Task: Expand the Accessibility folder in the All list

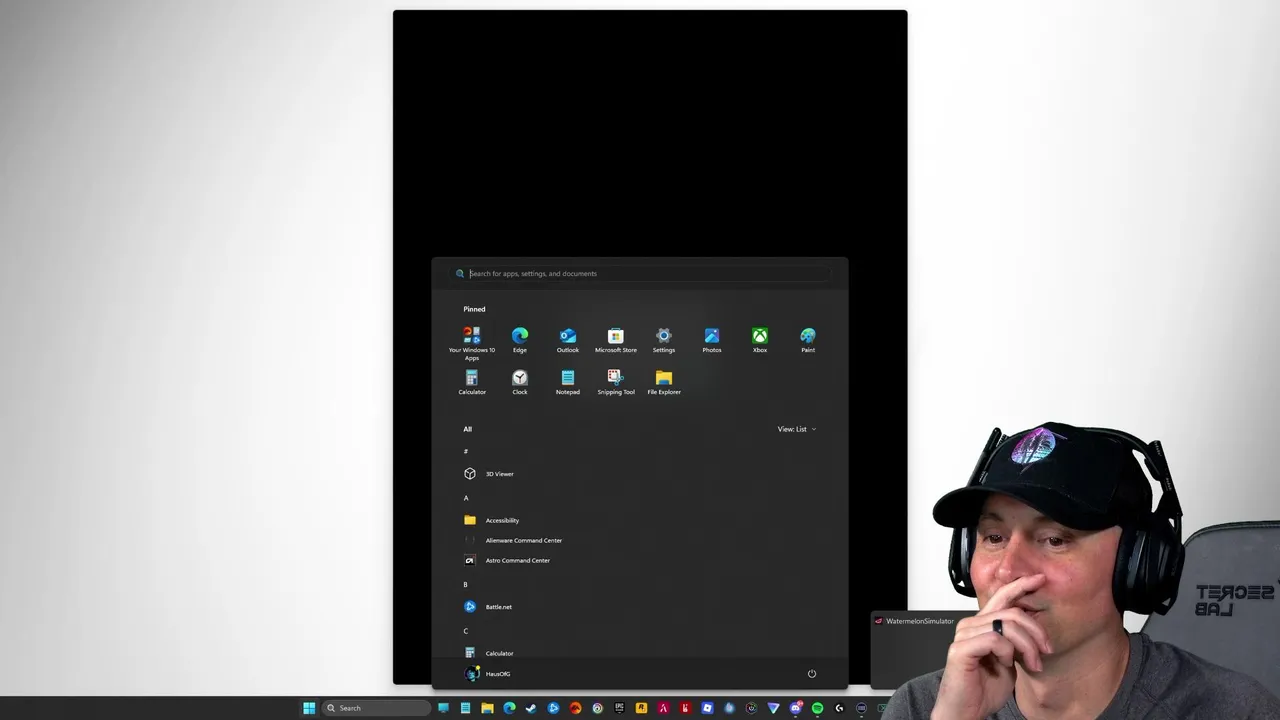Action: pos(491,520)
